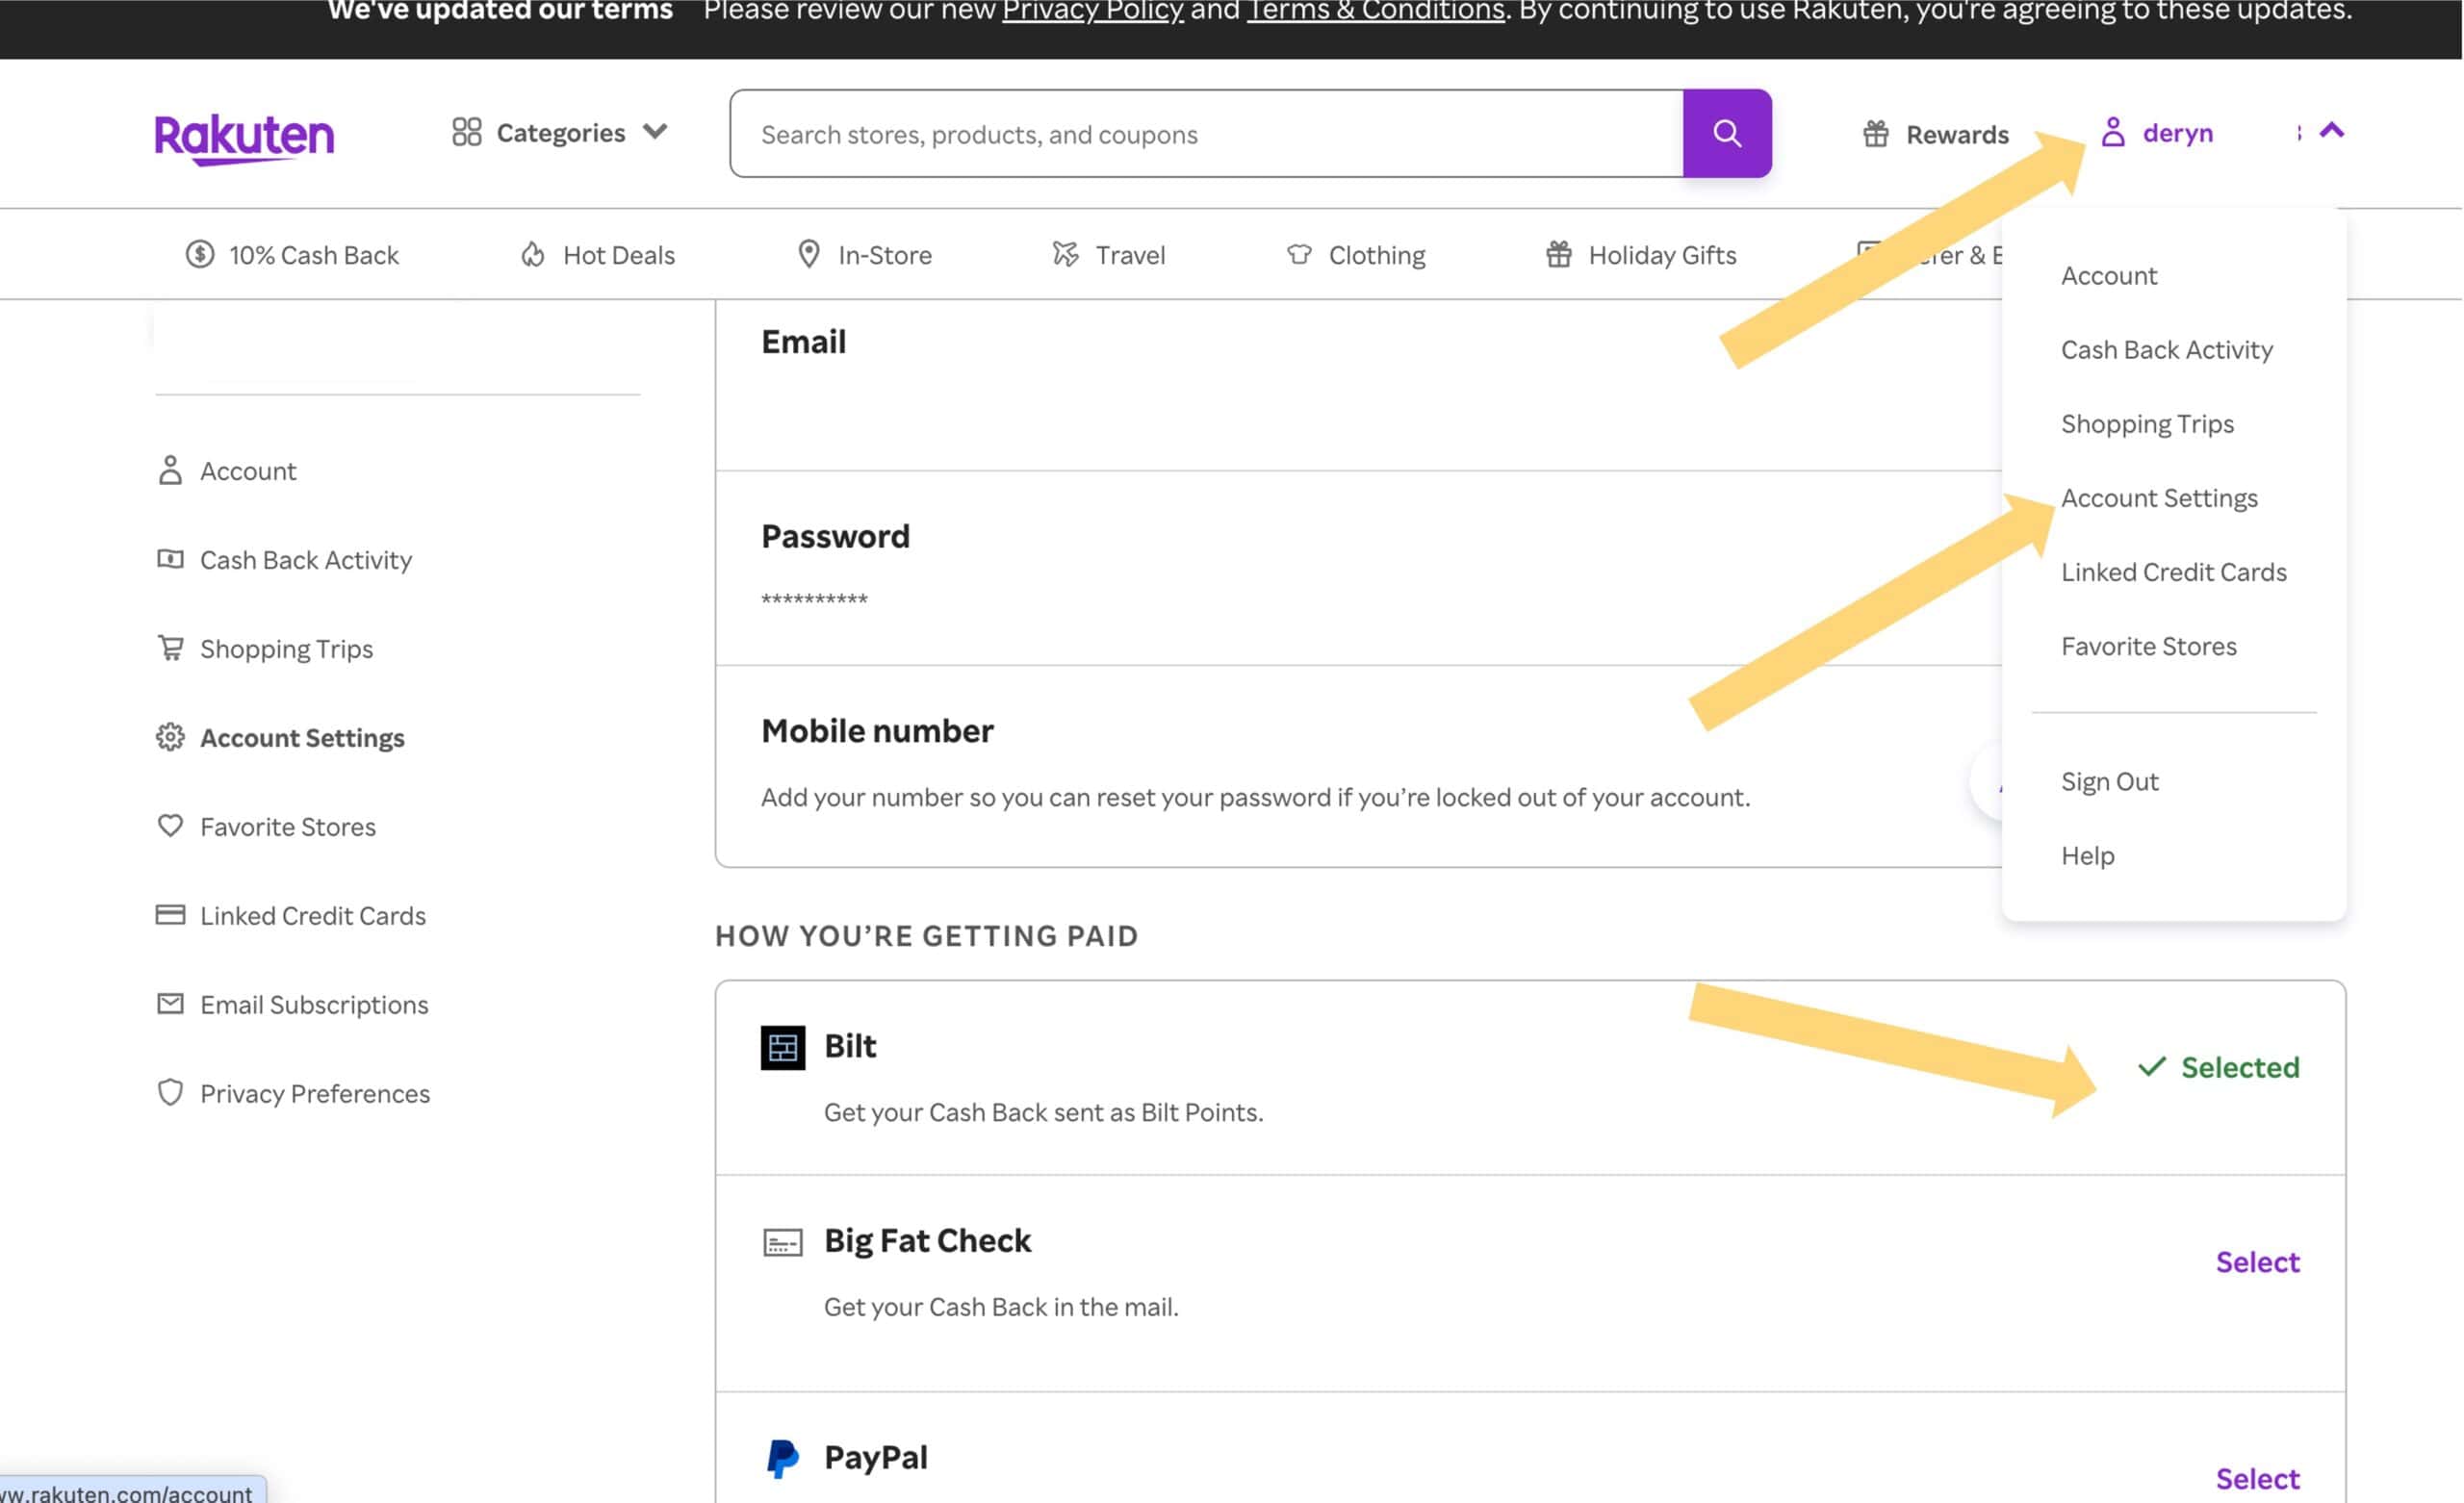Screen dimensions: 2464x1503
Task: Open Help in dropdown menu
Action: [x=2088, y=855]
